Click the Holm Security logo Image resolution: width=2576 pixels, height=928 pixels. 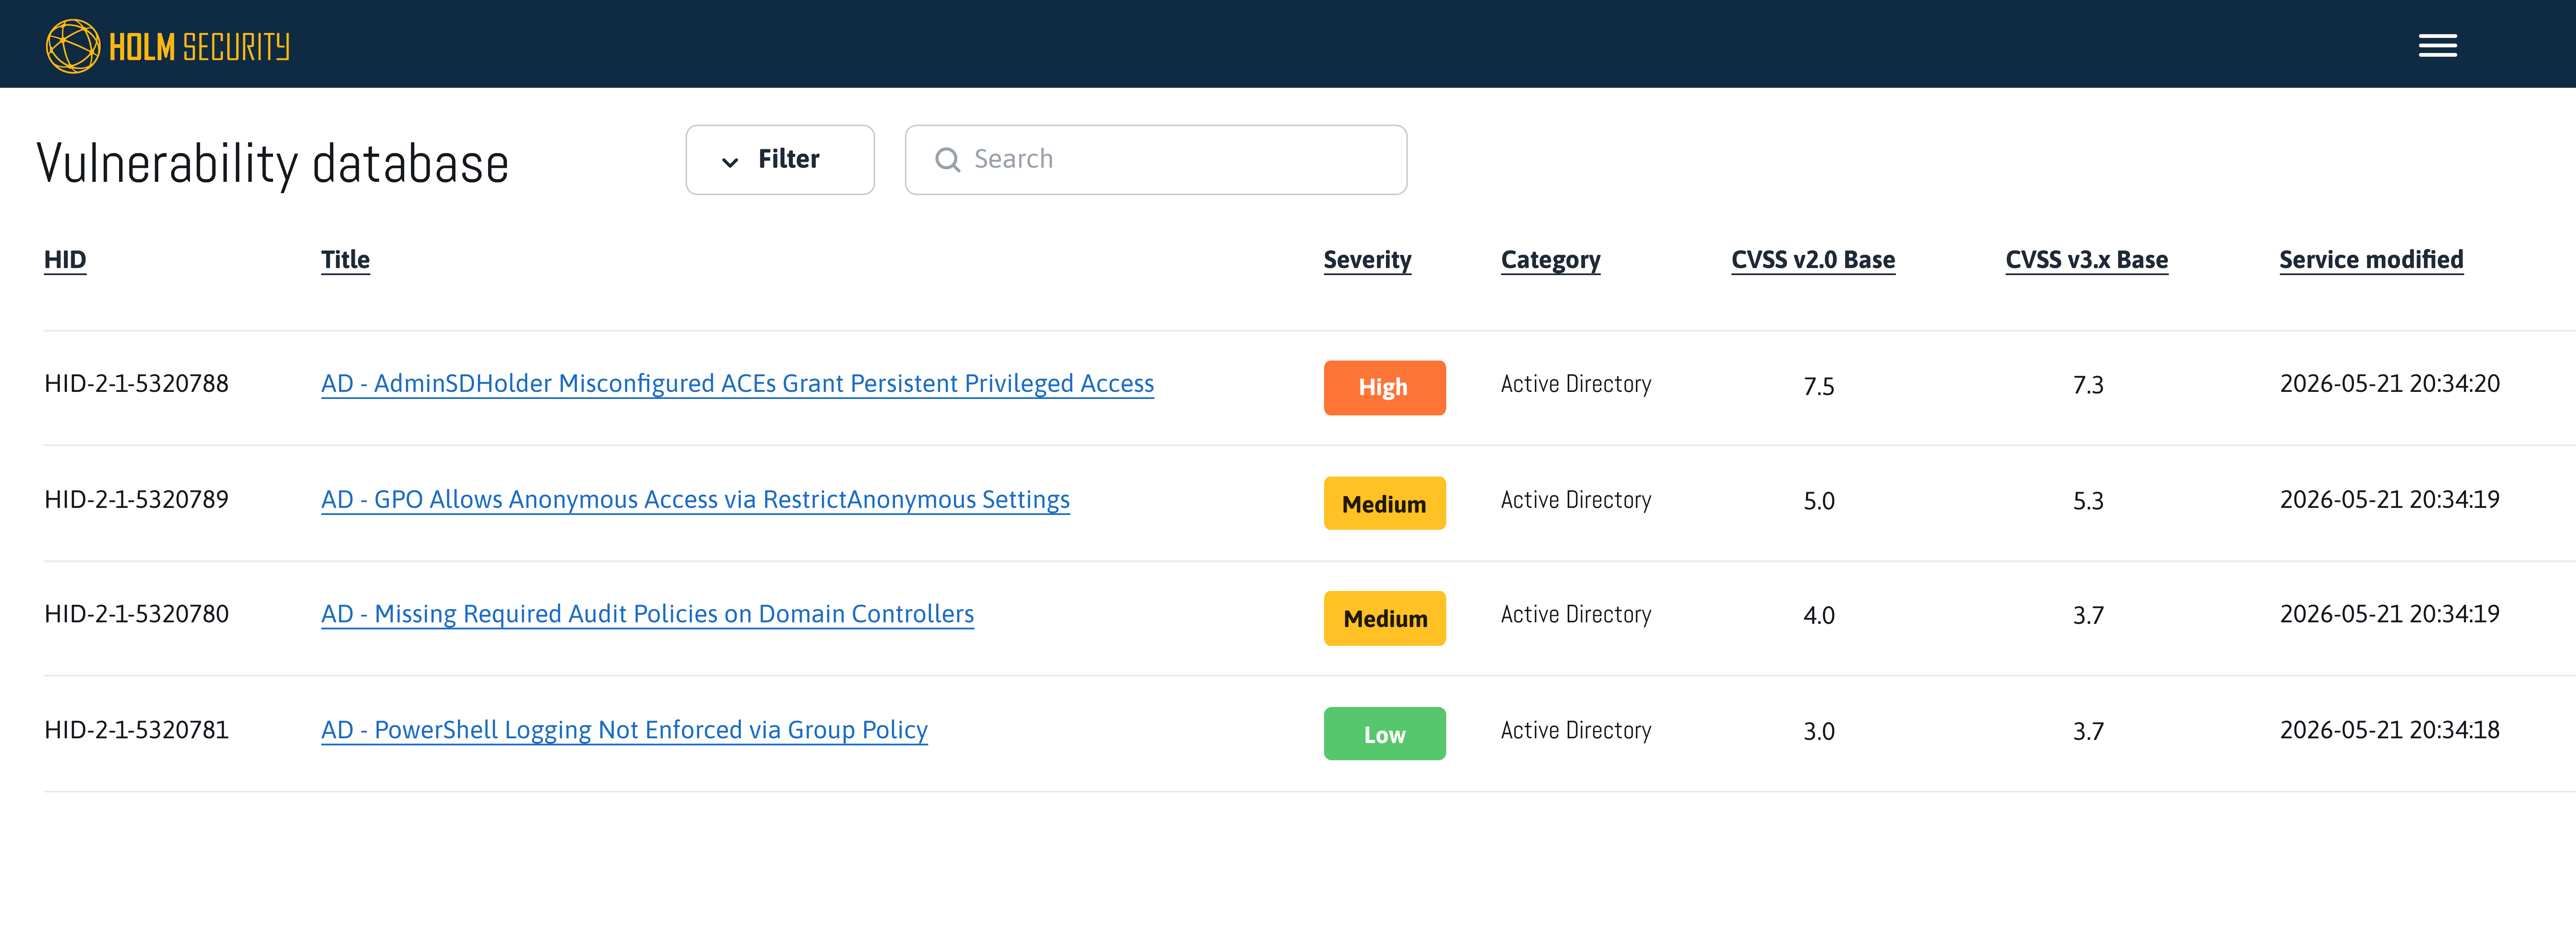coord(168,46)
